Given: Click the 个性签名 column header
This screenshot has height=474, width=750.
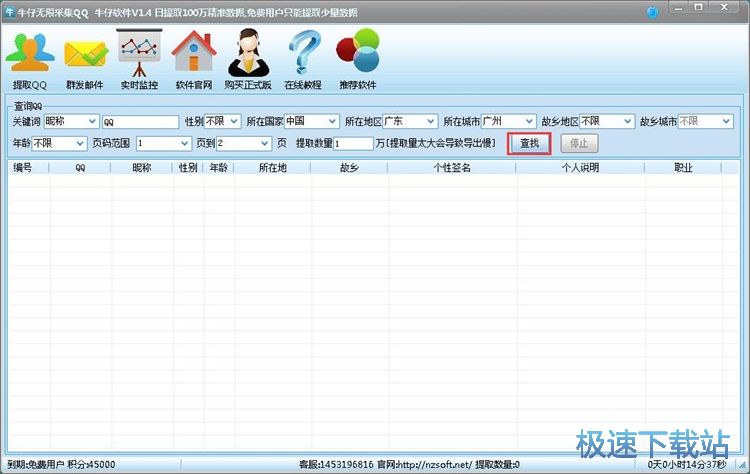Looking at the screenshot, I should (451, 168).
